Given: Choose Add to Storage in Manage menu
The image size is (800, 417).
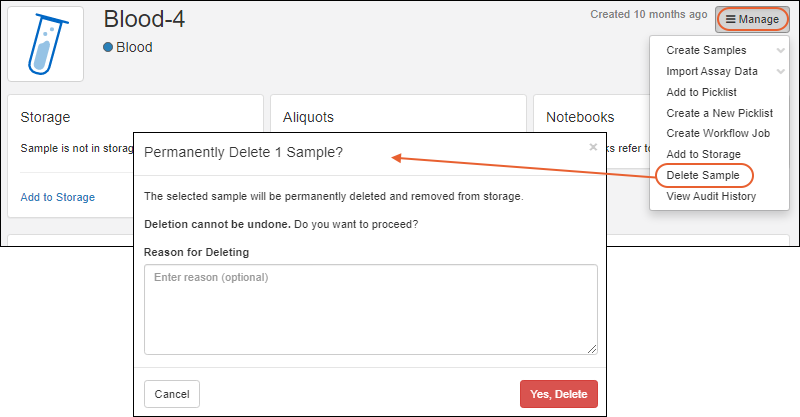Looking at the screenshot, I should click(703, 154).
